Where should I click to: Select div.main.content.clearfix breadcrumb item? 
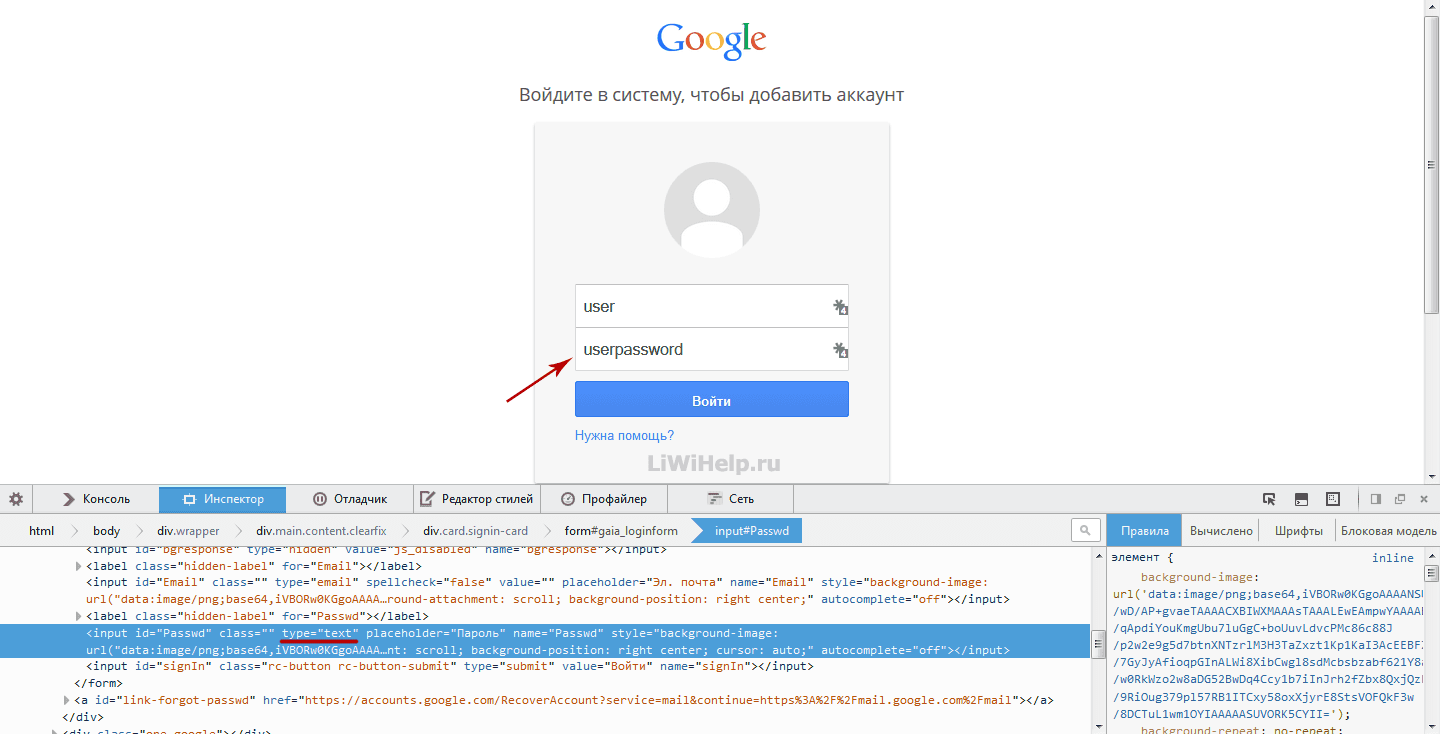321,531
